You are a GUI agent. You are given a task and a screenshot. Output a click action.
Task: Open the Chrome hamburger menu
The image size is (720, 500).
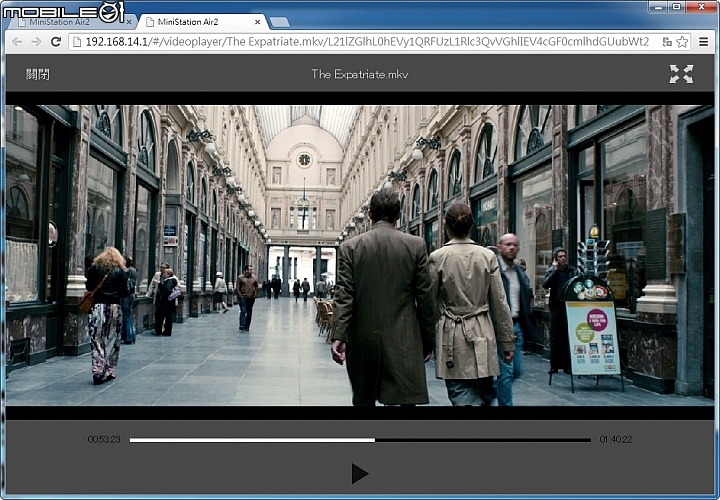703,42
